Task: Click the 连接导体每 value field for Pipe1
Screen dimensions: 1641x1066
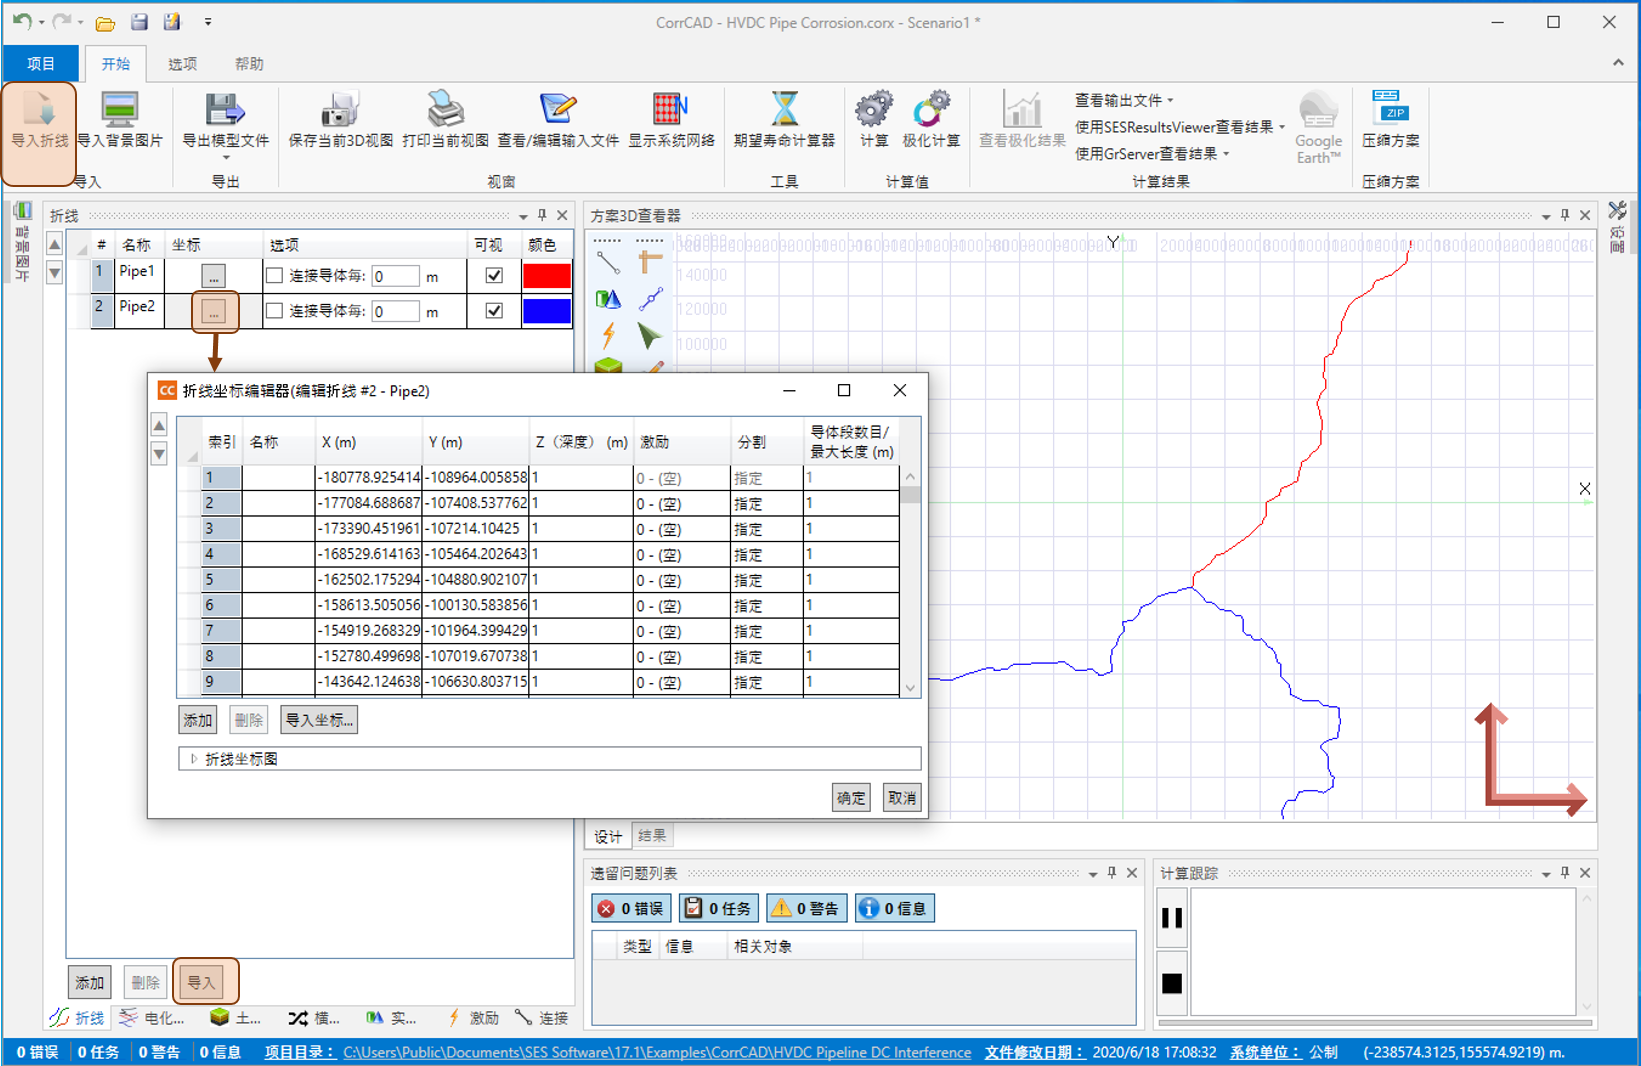Action: (395, 276)
